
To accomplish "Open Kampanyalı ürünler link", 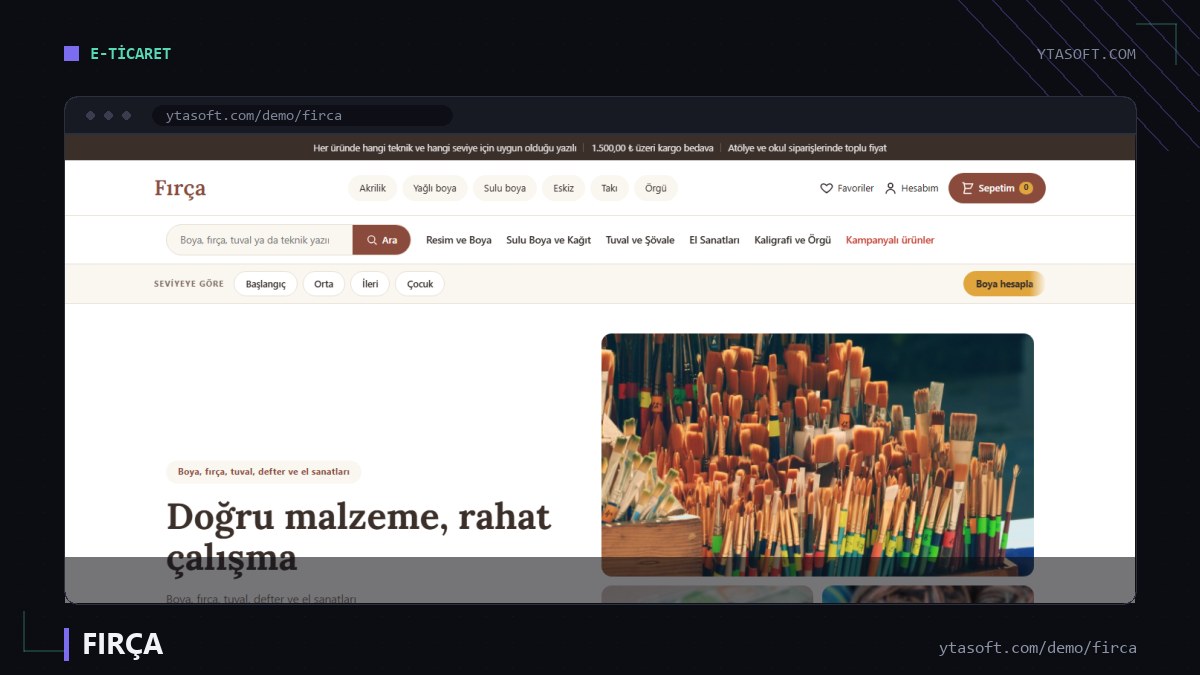I will click(890, 240).
